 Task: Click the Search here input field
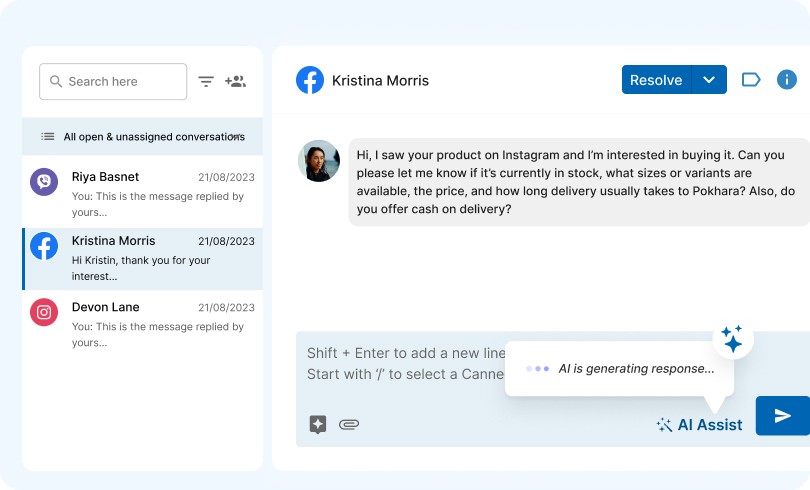pos(122,82)
